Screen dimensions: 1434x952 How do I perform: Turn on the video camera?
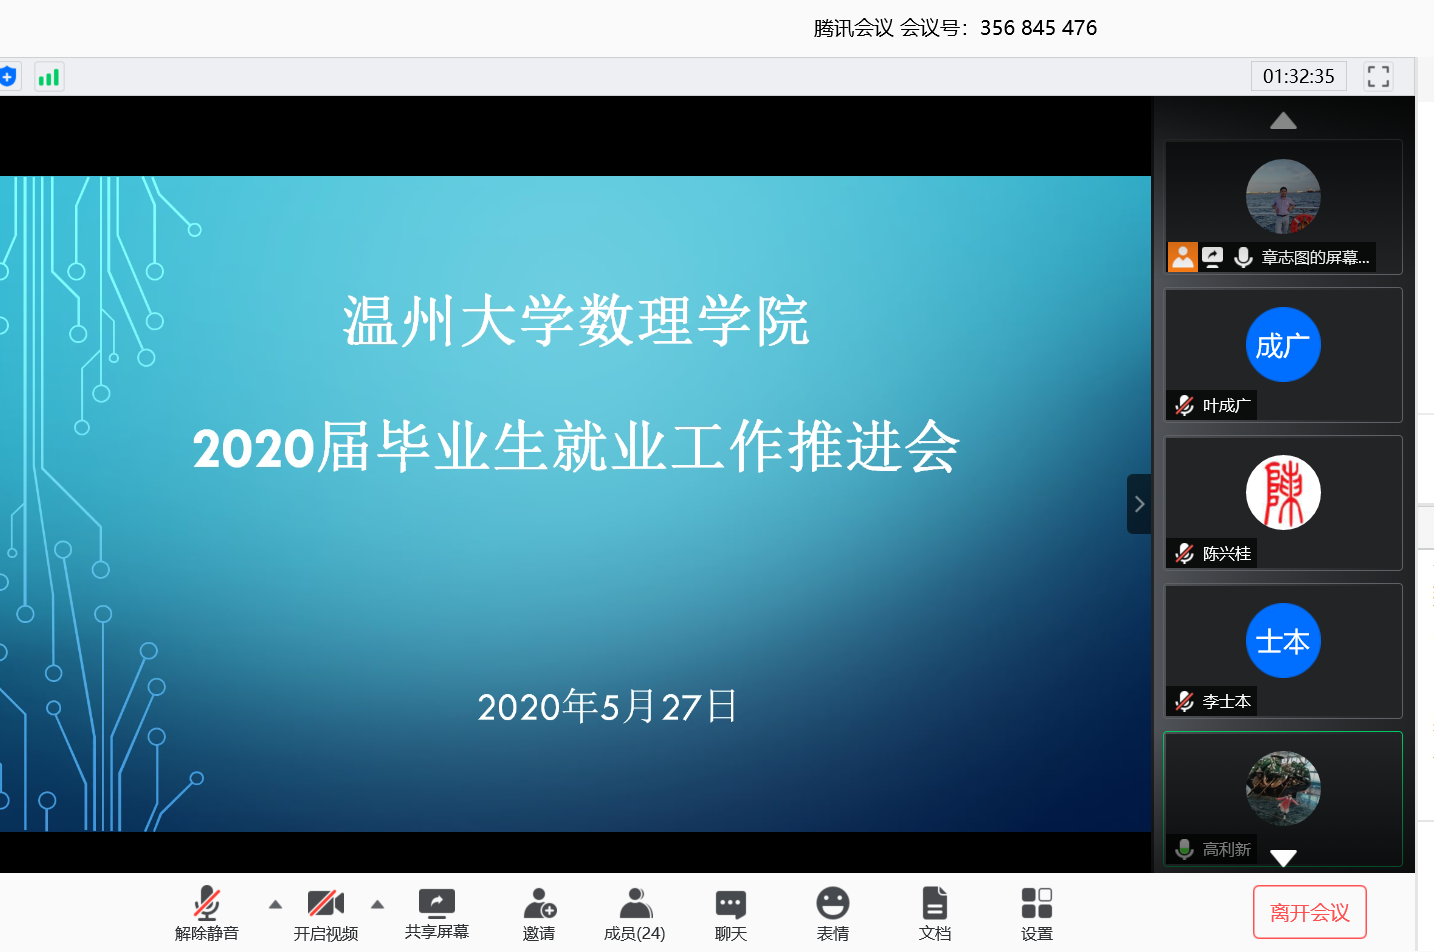pos(325,905)
